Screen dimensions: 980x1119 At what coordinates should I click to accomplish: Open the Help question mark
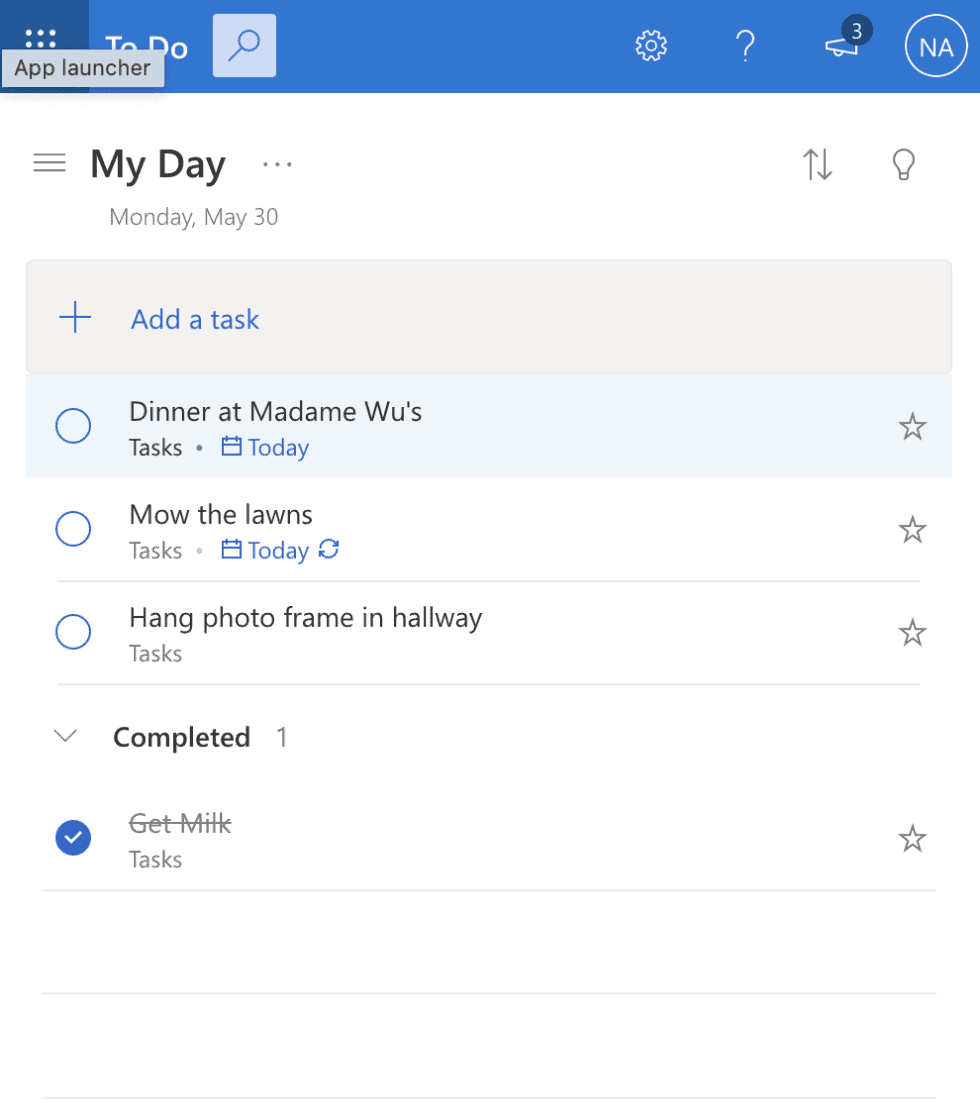pos(745,46)
